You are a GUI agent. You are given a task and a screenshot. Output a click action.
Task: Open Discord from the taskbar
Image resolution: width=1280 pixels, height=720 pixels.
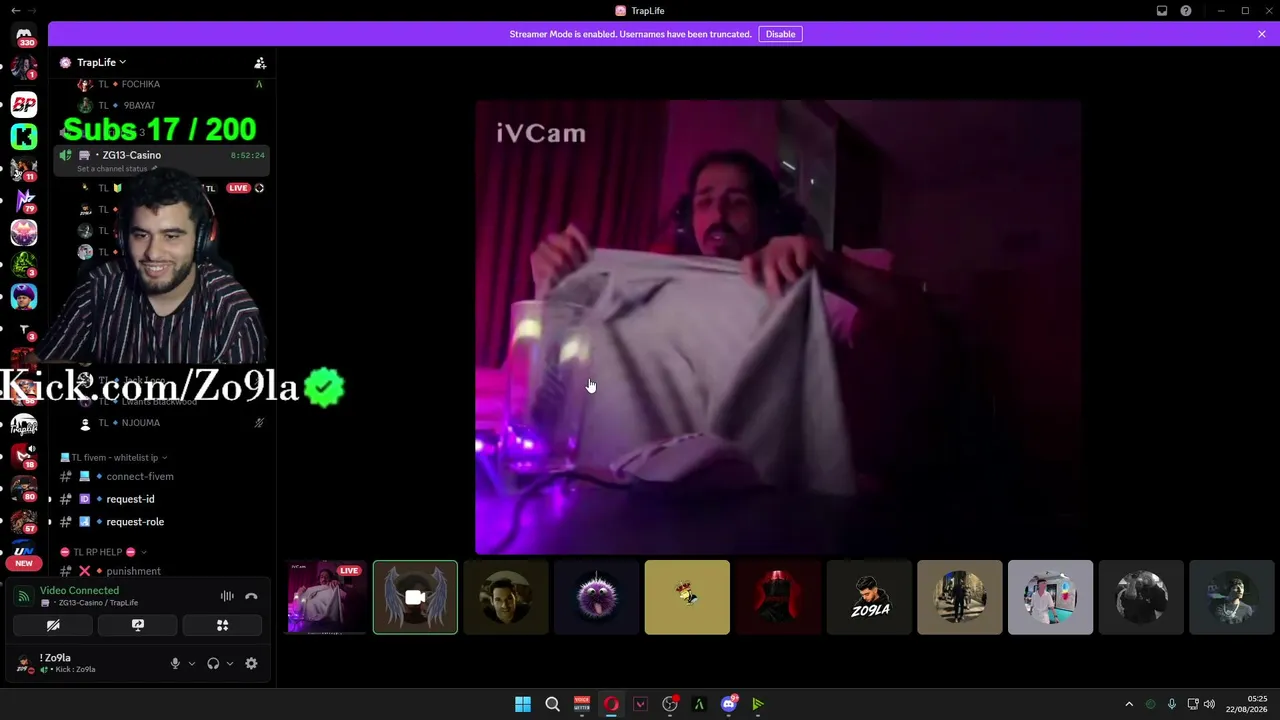point(729,704)
